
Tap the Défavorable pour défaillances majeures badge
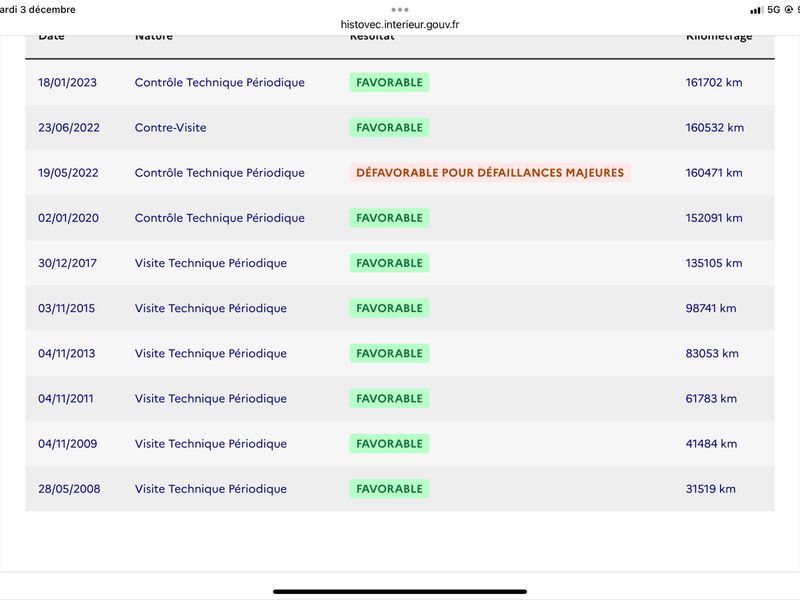pyautogui.click(x=490, y=172)
